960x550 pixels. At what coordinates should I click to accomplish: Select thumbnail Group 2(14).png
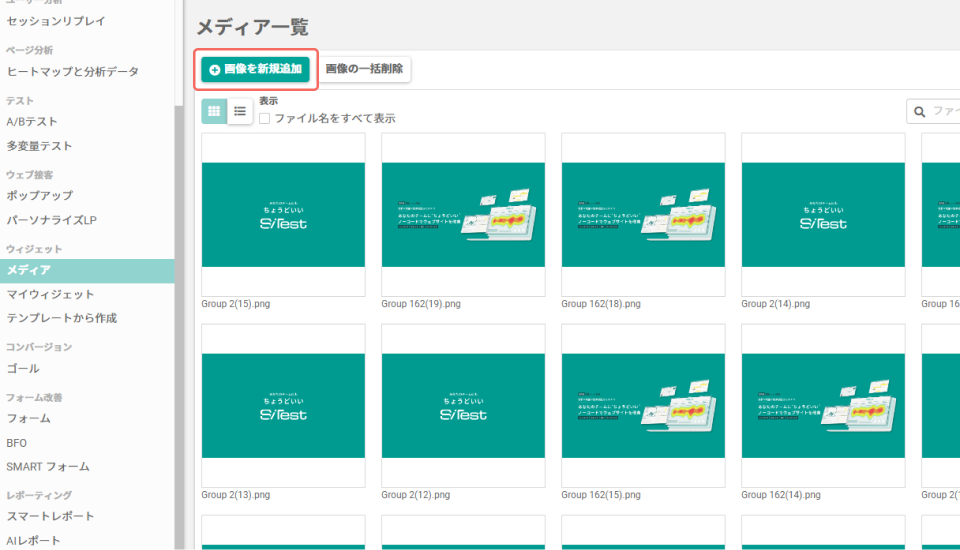(x=823, y=214)
